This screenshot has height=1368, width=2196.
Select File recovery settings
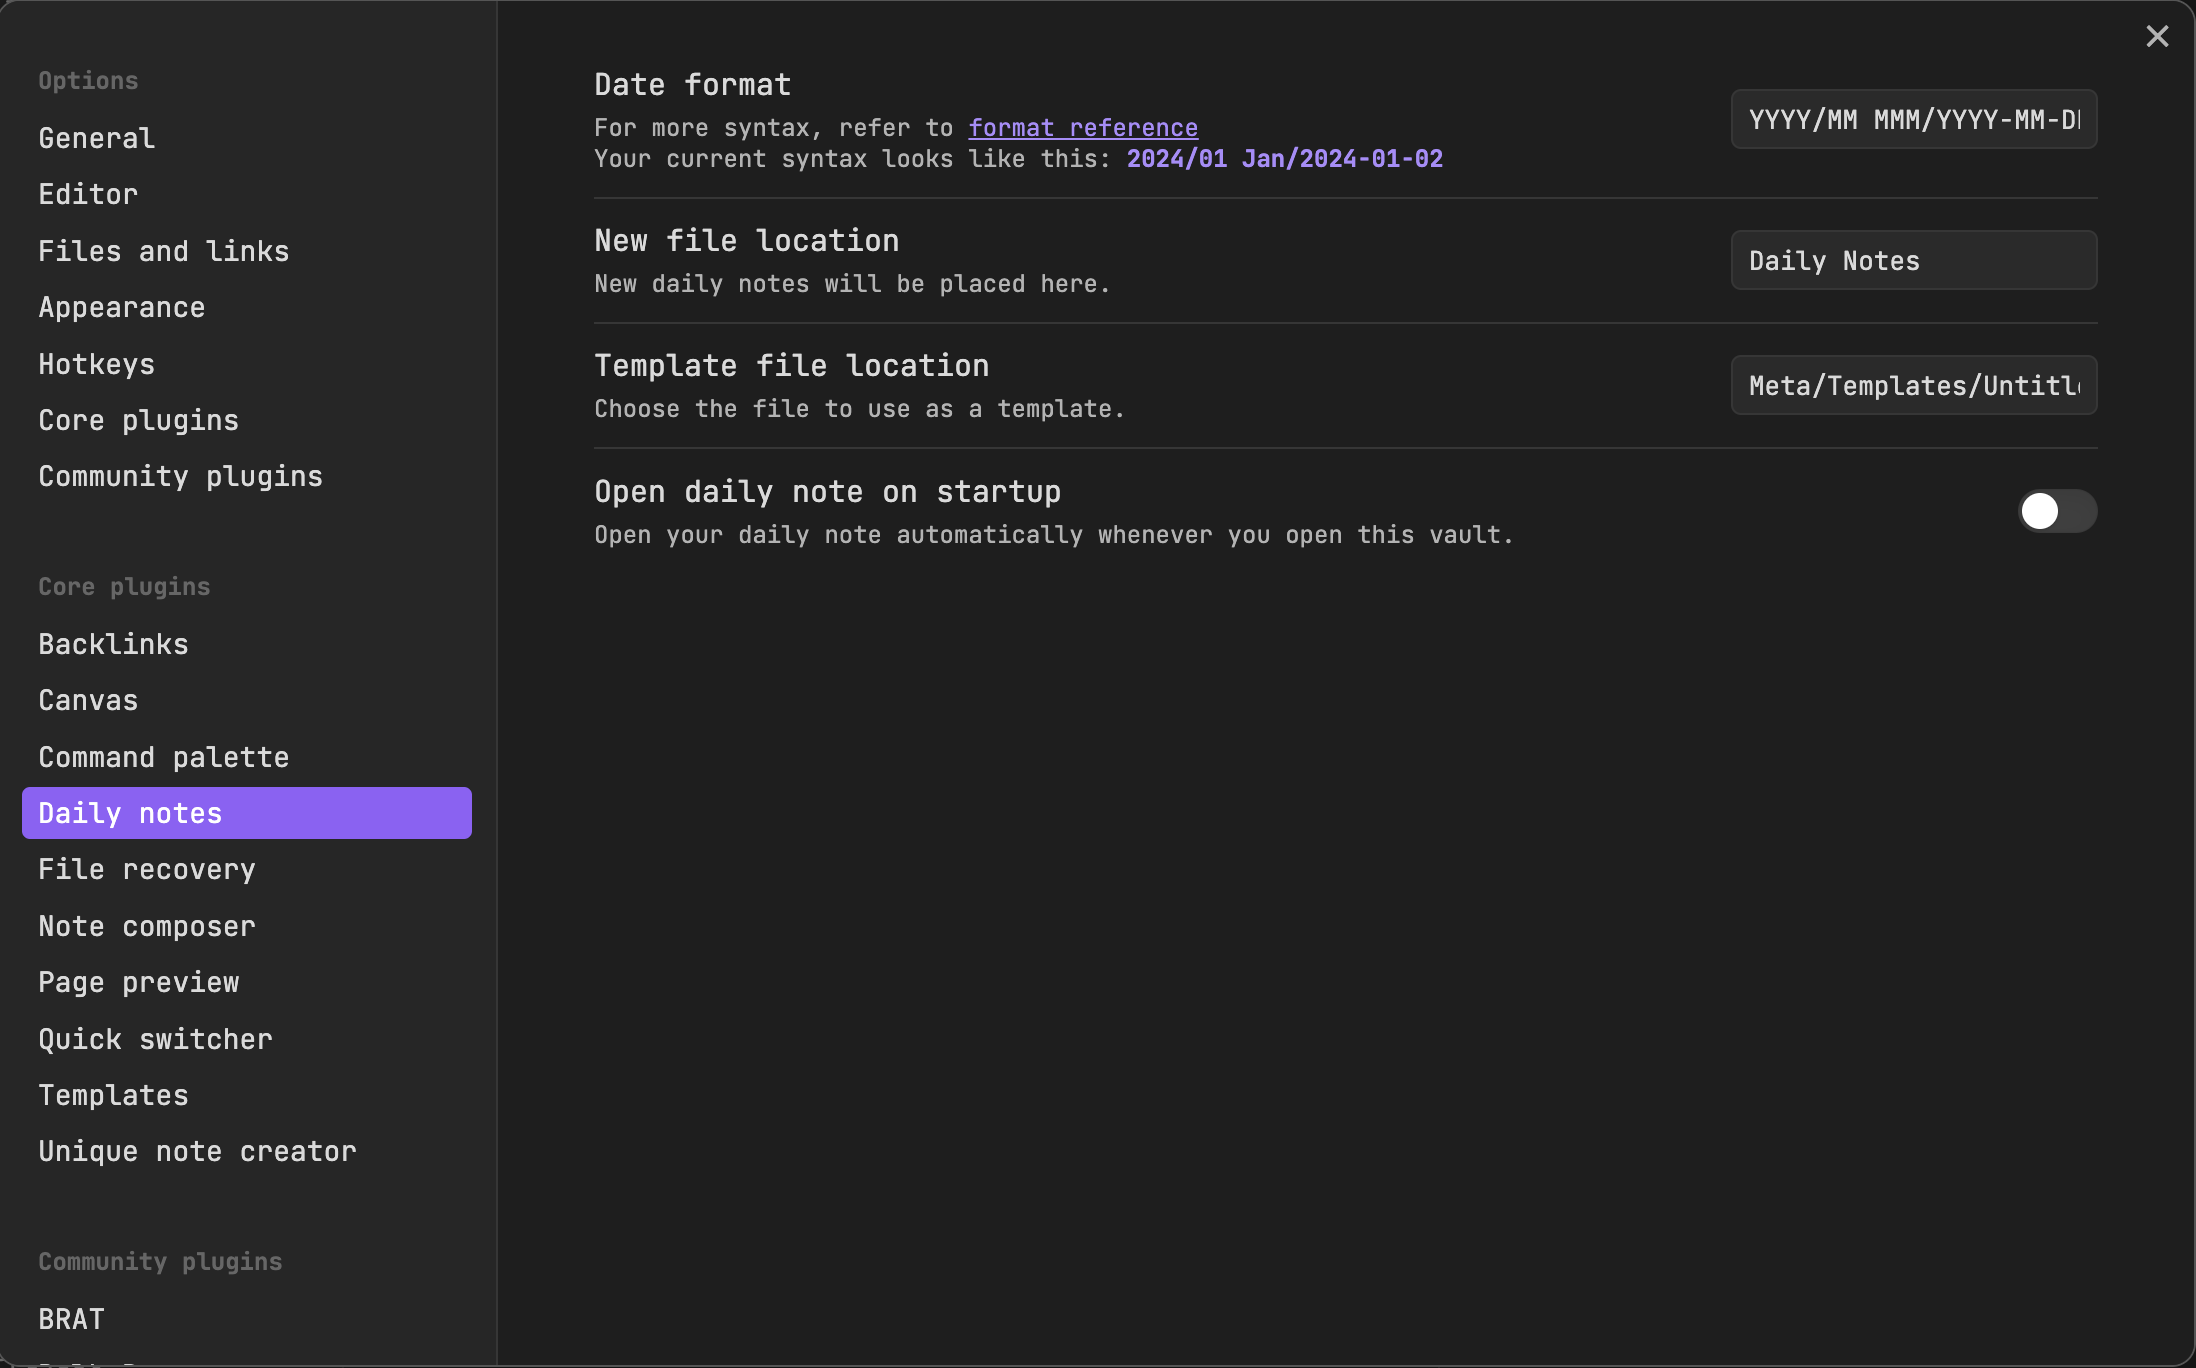[x=147, y=869]
